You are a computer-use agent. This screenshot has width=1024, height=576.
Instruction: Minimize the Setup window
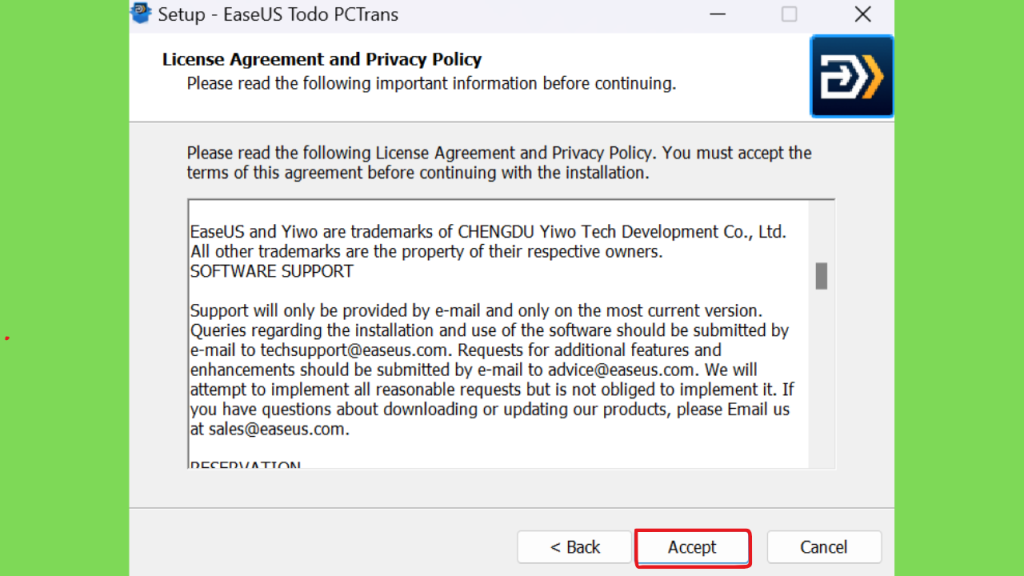pyautogui.click(x=718, y=14)
